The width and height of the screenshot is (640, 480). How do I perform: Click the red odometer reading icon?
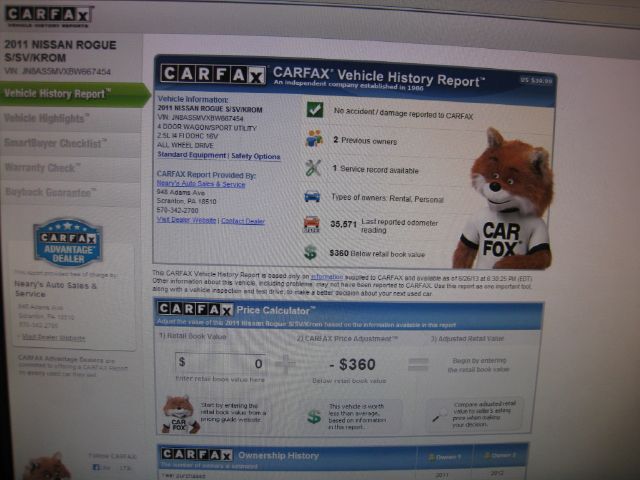point(311,225)
